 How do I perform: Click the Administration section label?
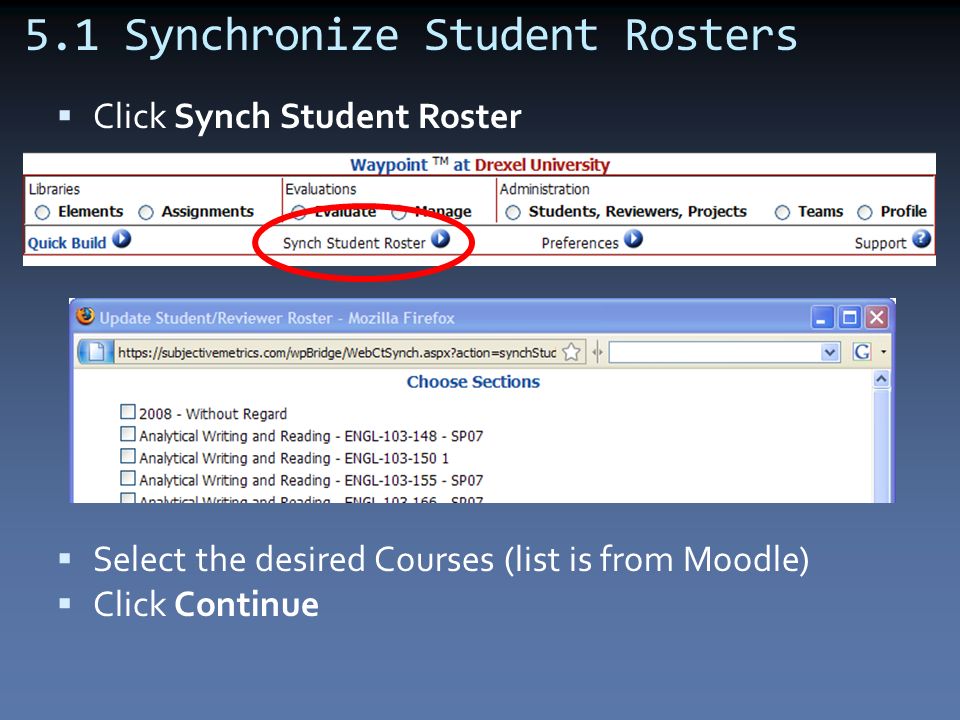pos(545,189)
